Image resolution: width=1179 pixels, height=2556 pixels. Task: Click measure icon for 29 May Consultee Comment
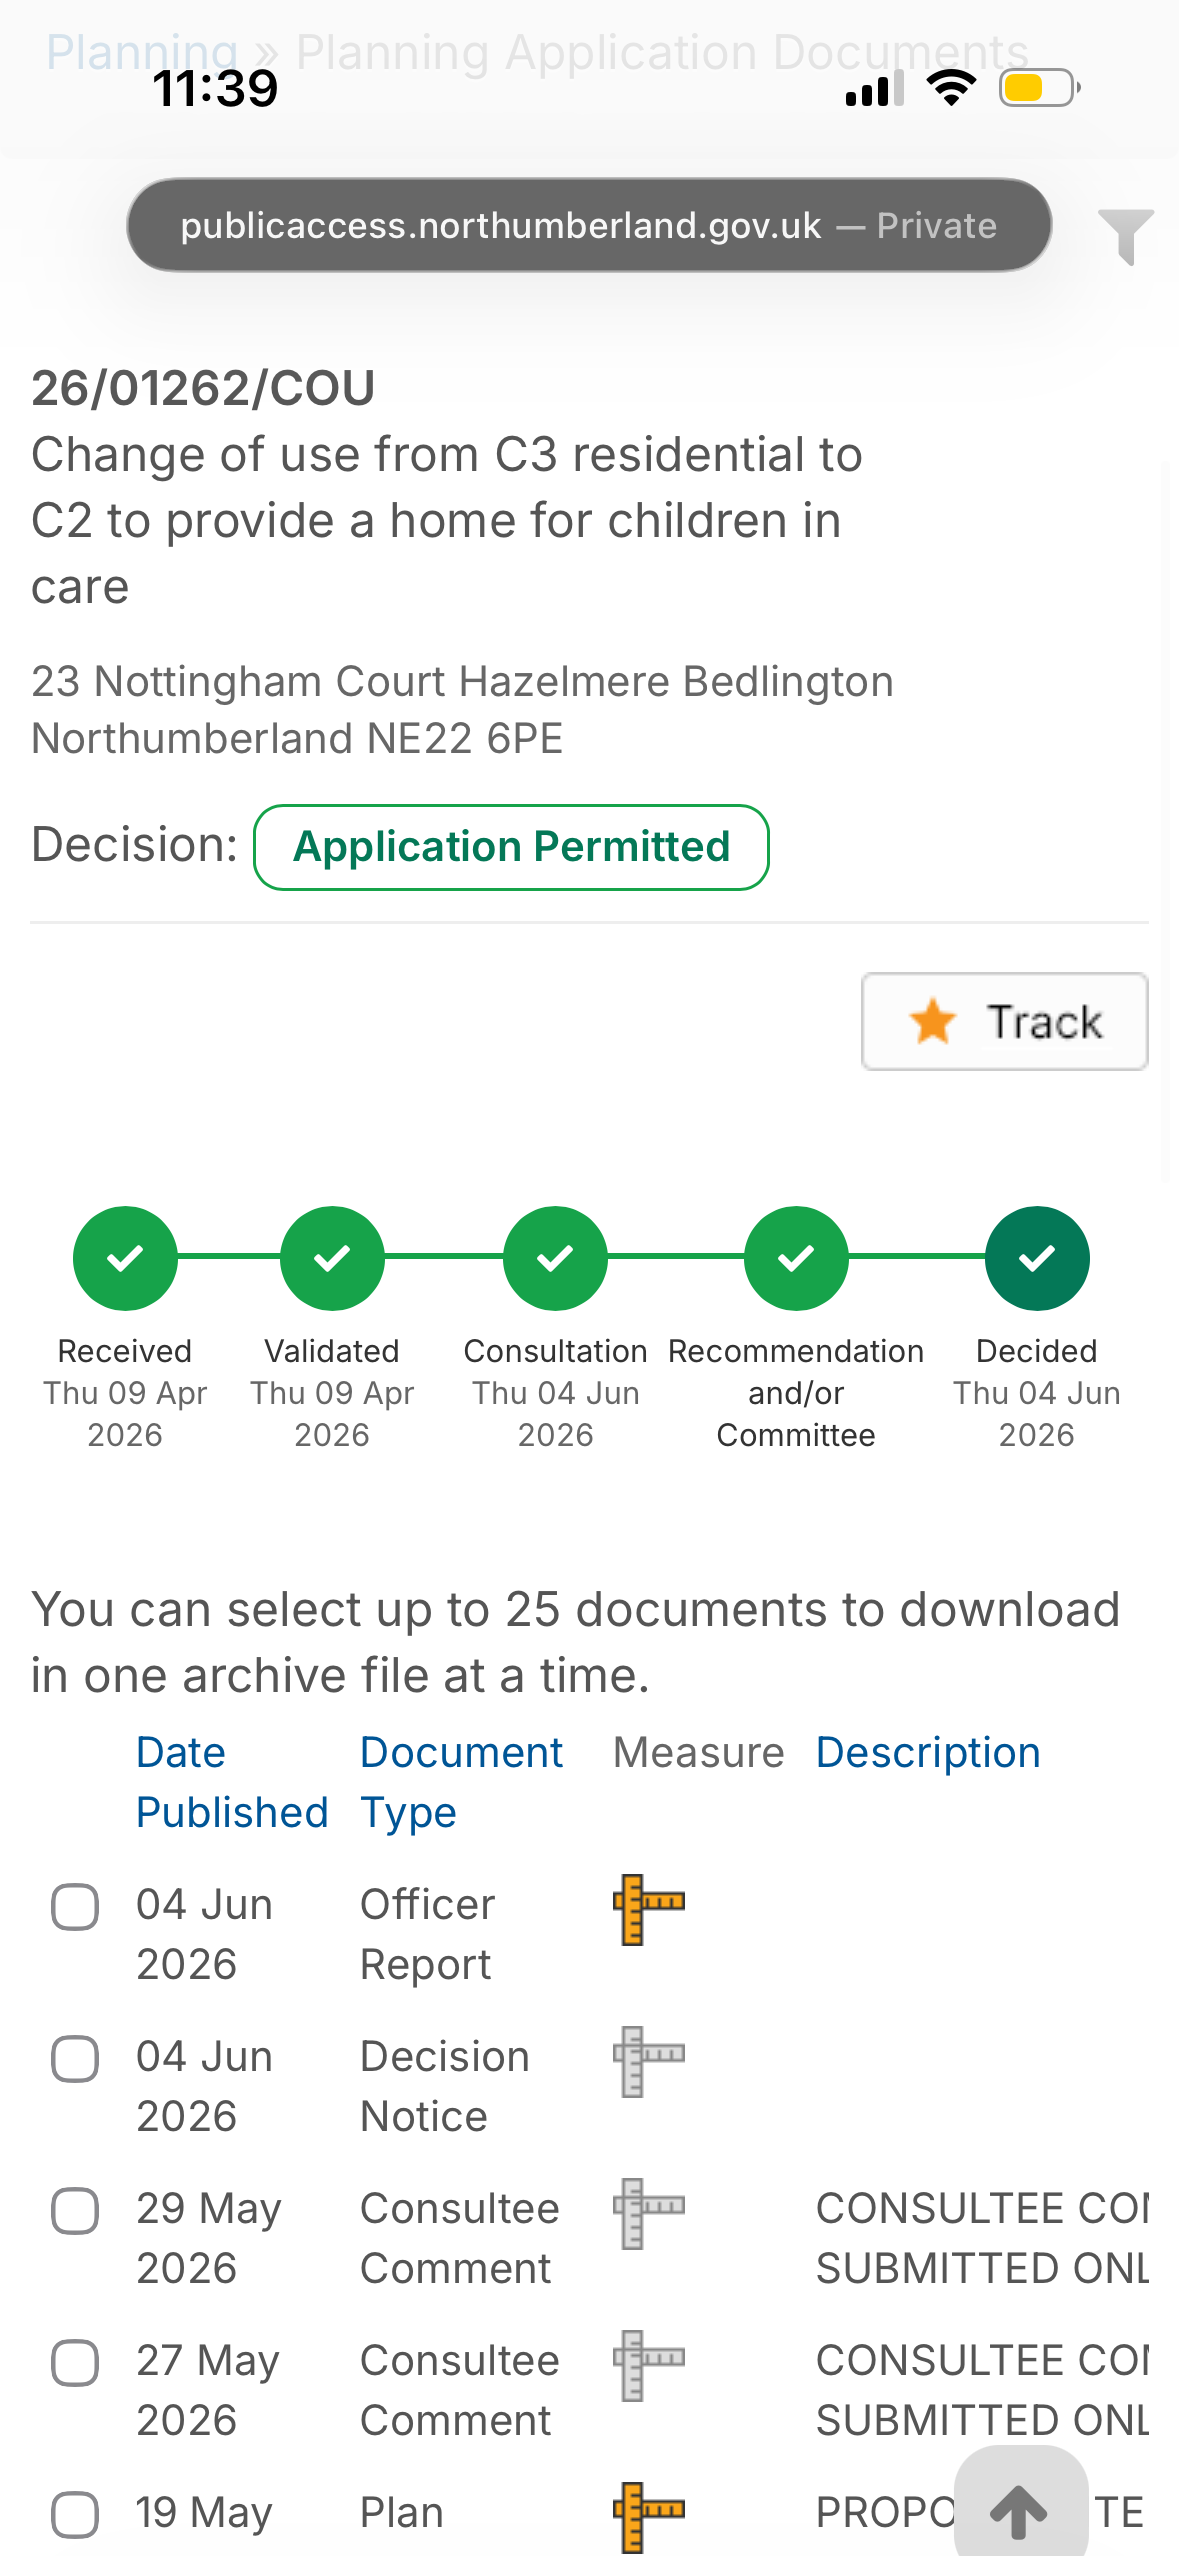[x=649, y=2213]
